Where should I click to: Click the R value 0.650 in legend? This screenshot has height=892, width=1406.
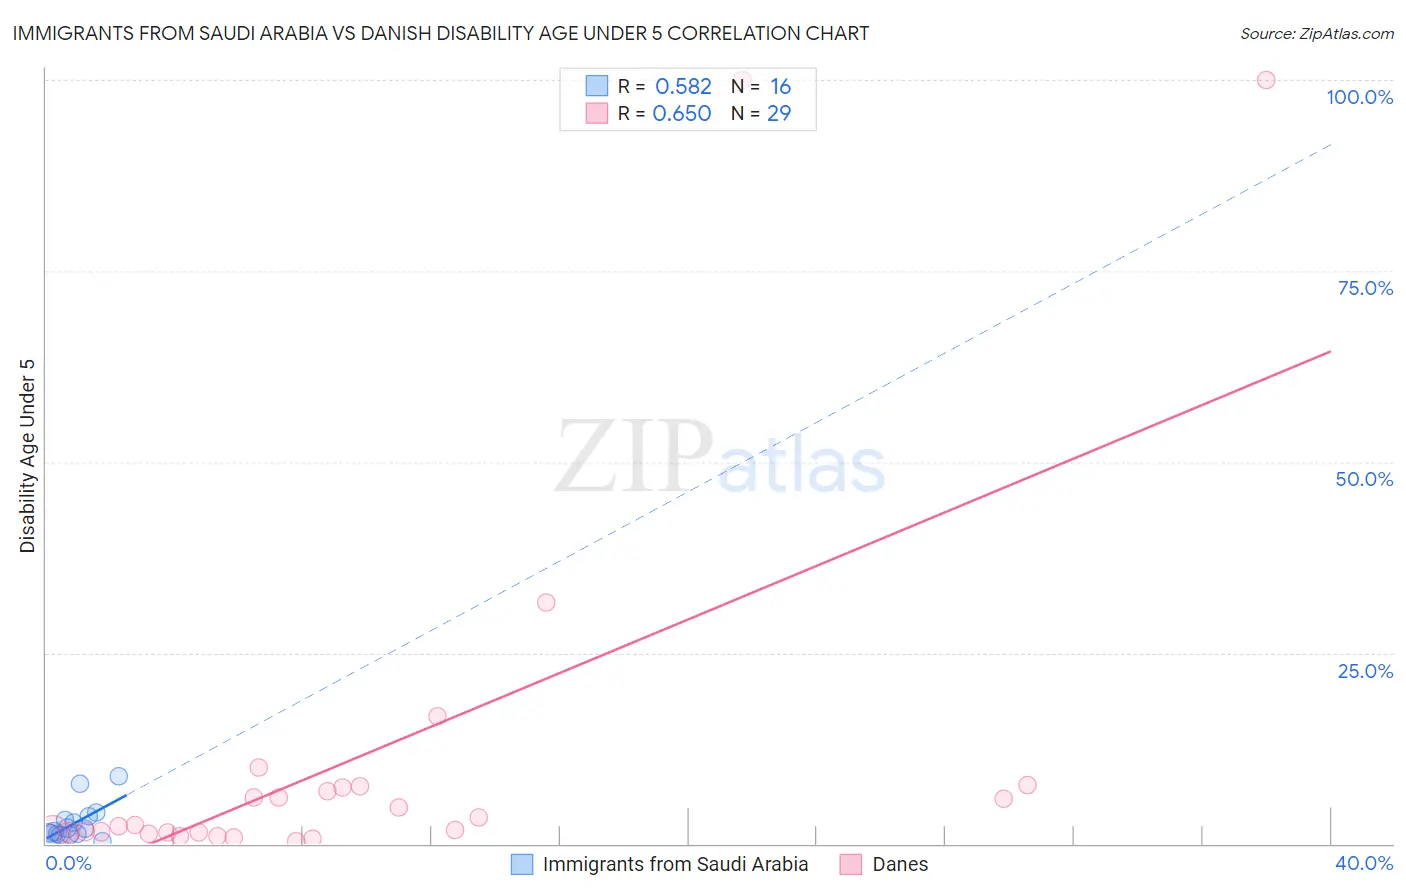click(682, 113)
